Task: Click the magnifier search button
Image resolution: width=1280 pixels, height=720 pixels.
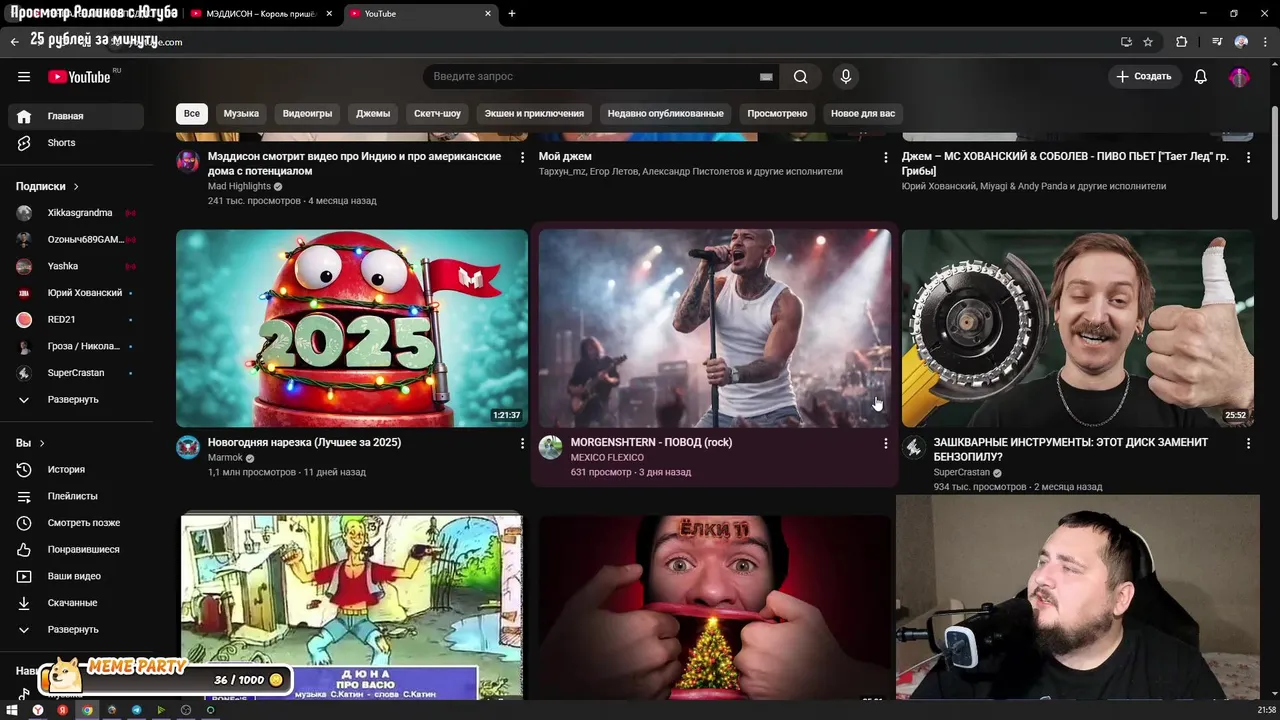Action: 800,77
